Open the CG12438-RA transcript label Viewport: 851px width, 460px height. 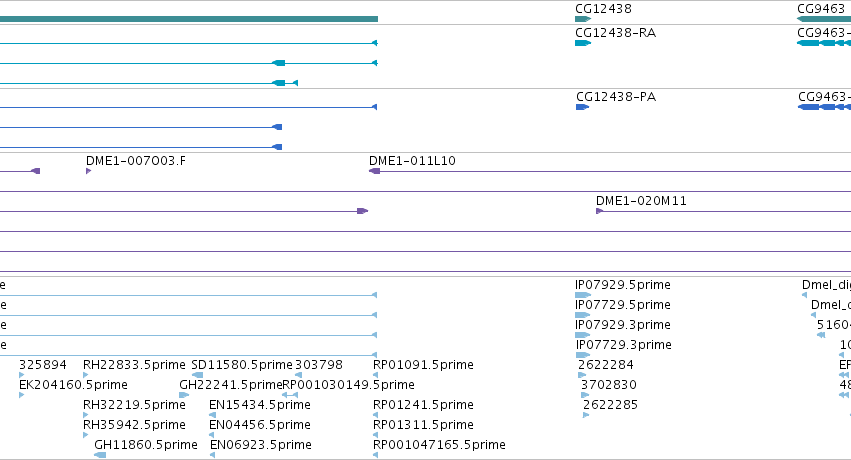coord(615,33)
